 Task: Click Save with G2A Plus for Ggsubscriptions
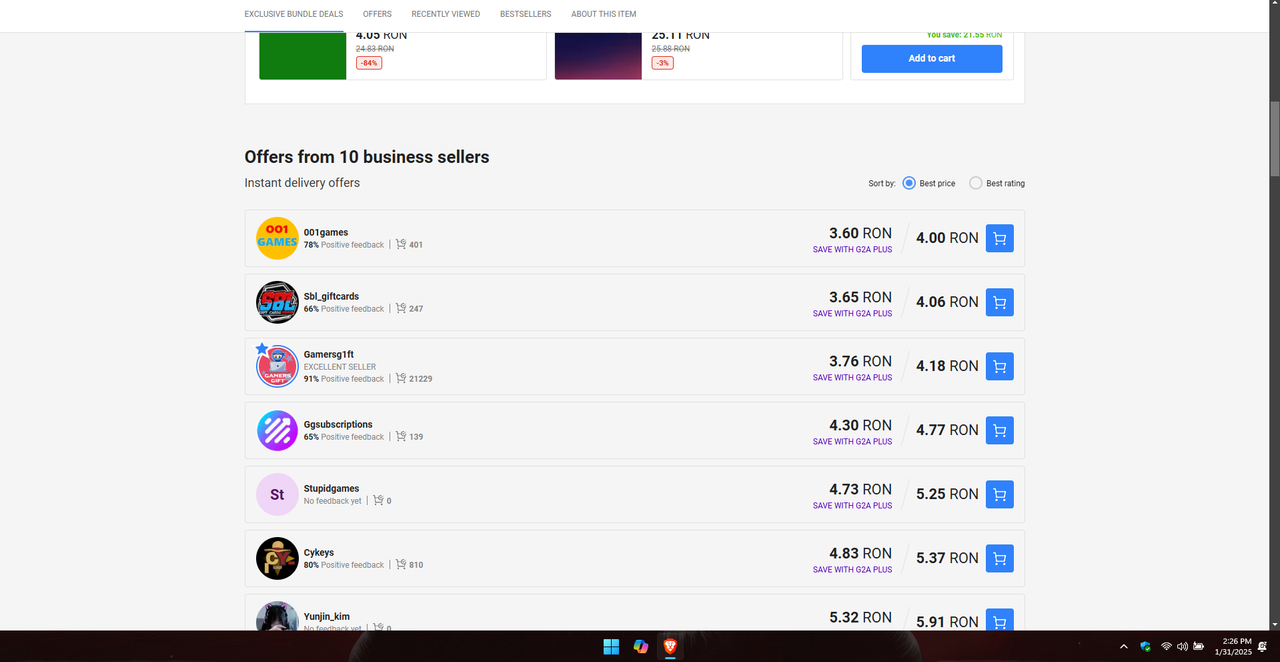pyautogui.click(x=852, y=442)
